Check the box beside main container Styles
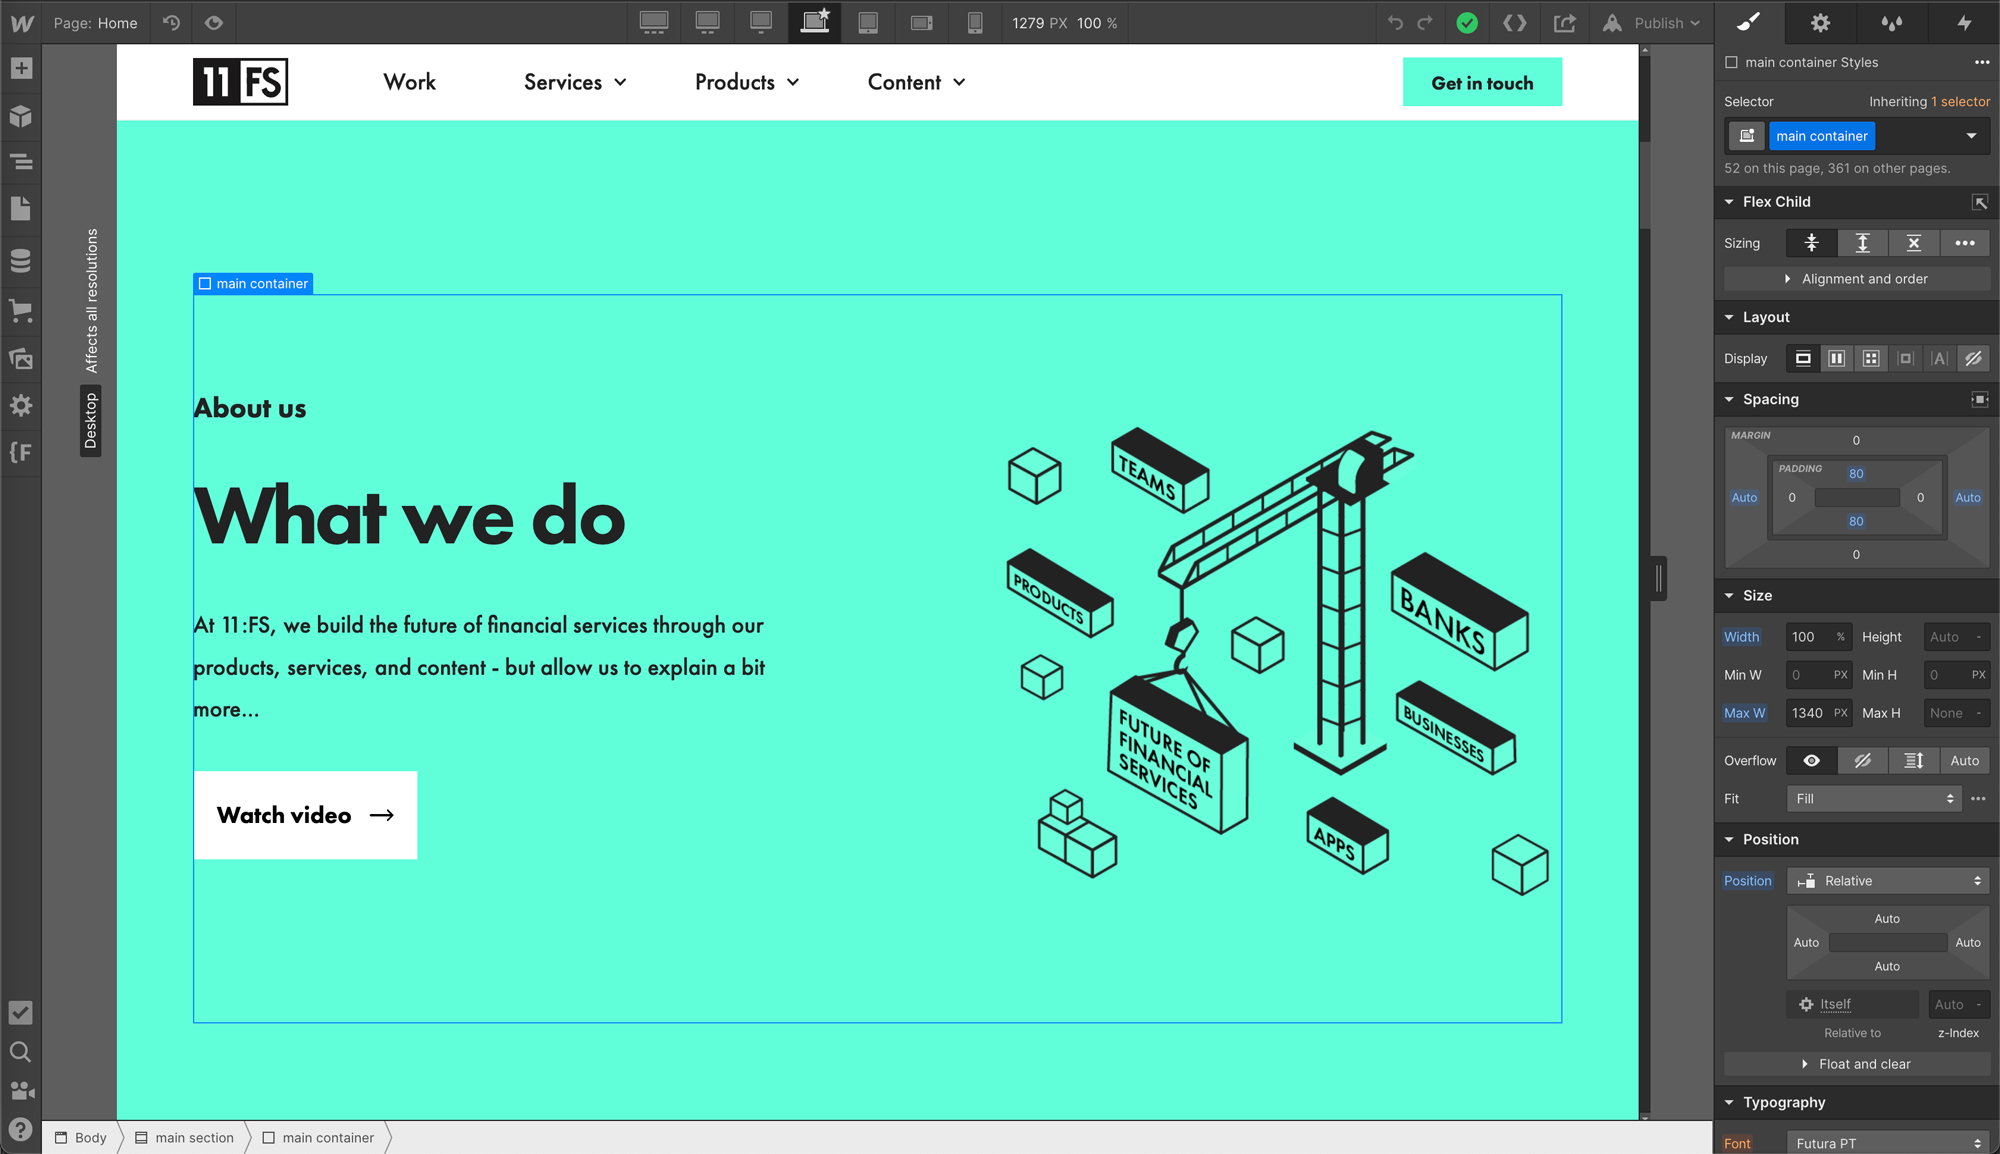 (x=1731, y=62)
